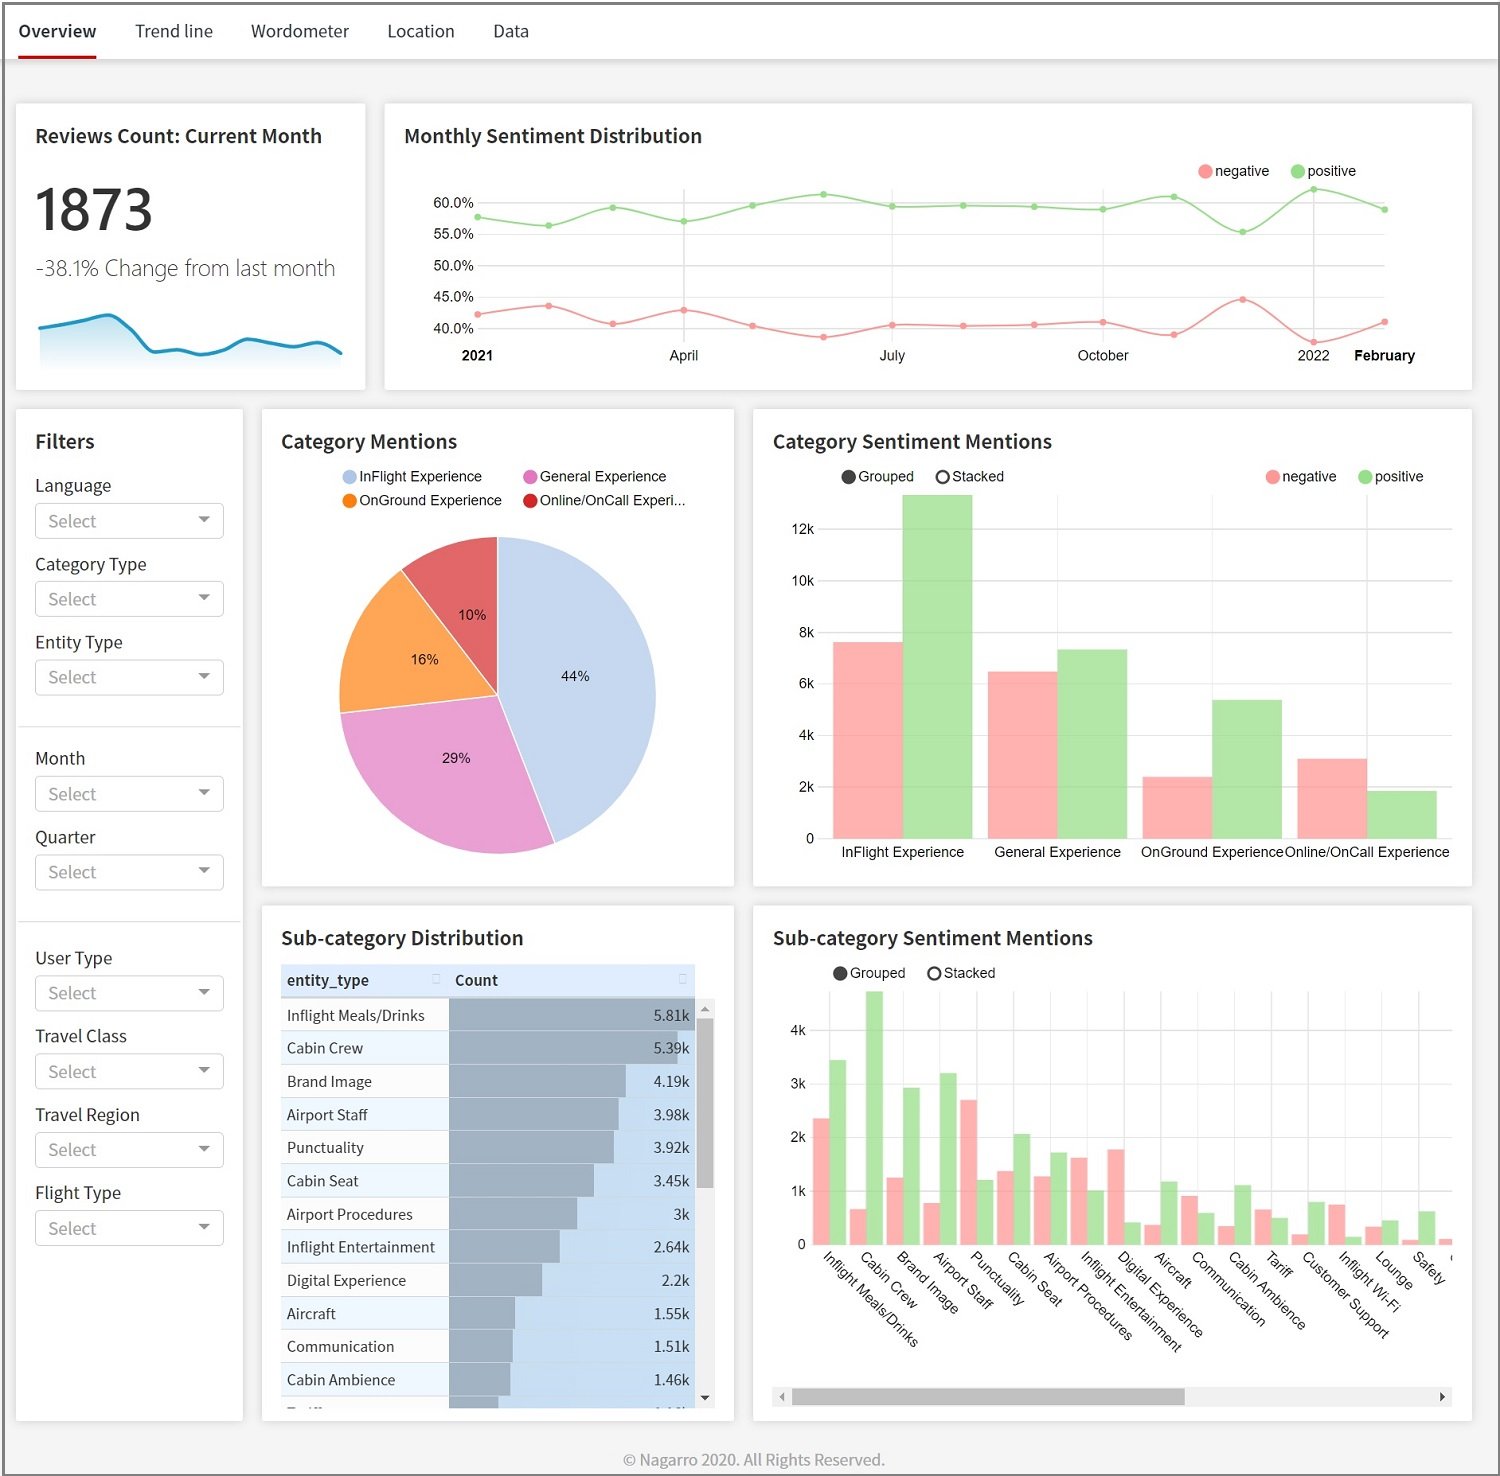The width and height of the screenshot is (1500, 1476).
Task: Select Grouped view in Sub-category Sentiment Mentions
Action: 842,973
